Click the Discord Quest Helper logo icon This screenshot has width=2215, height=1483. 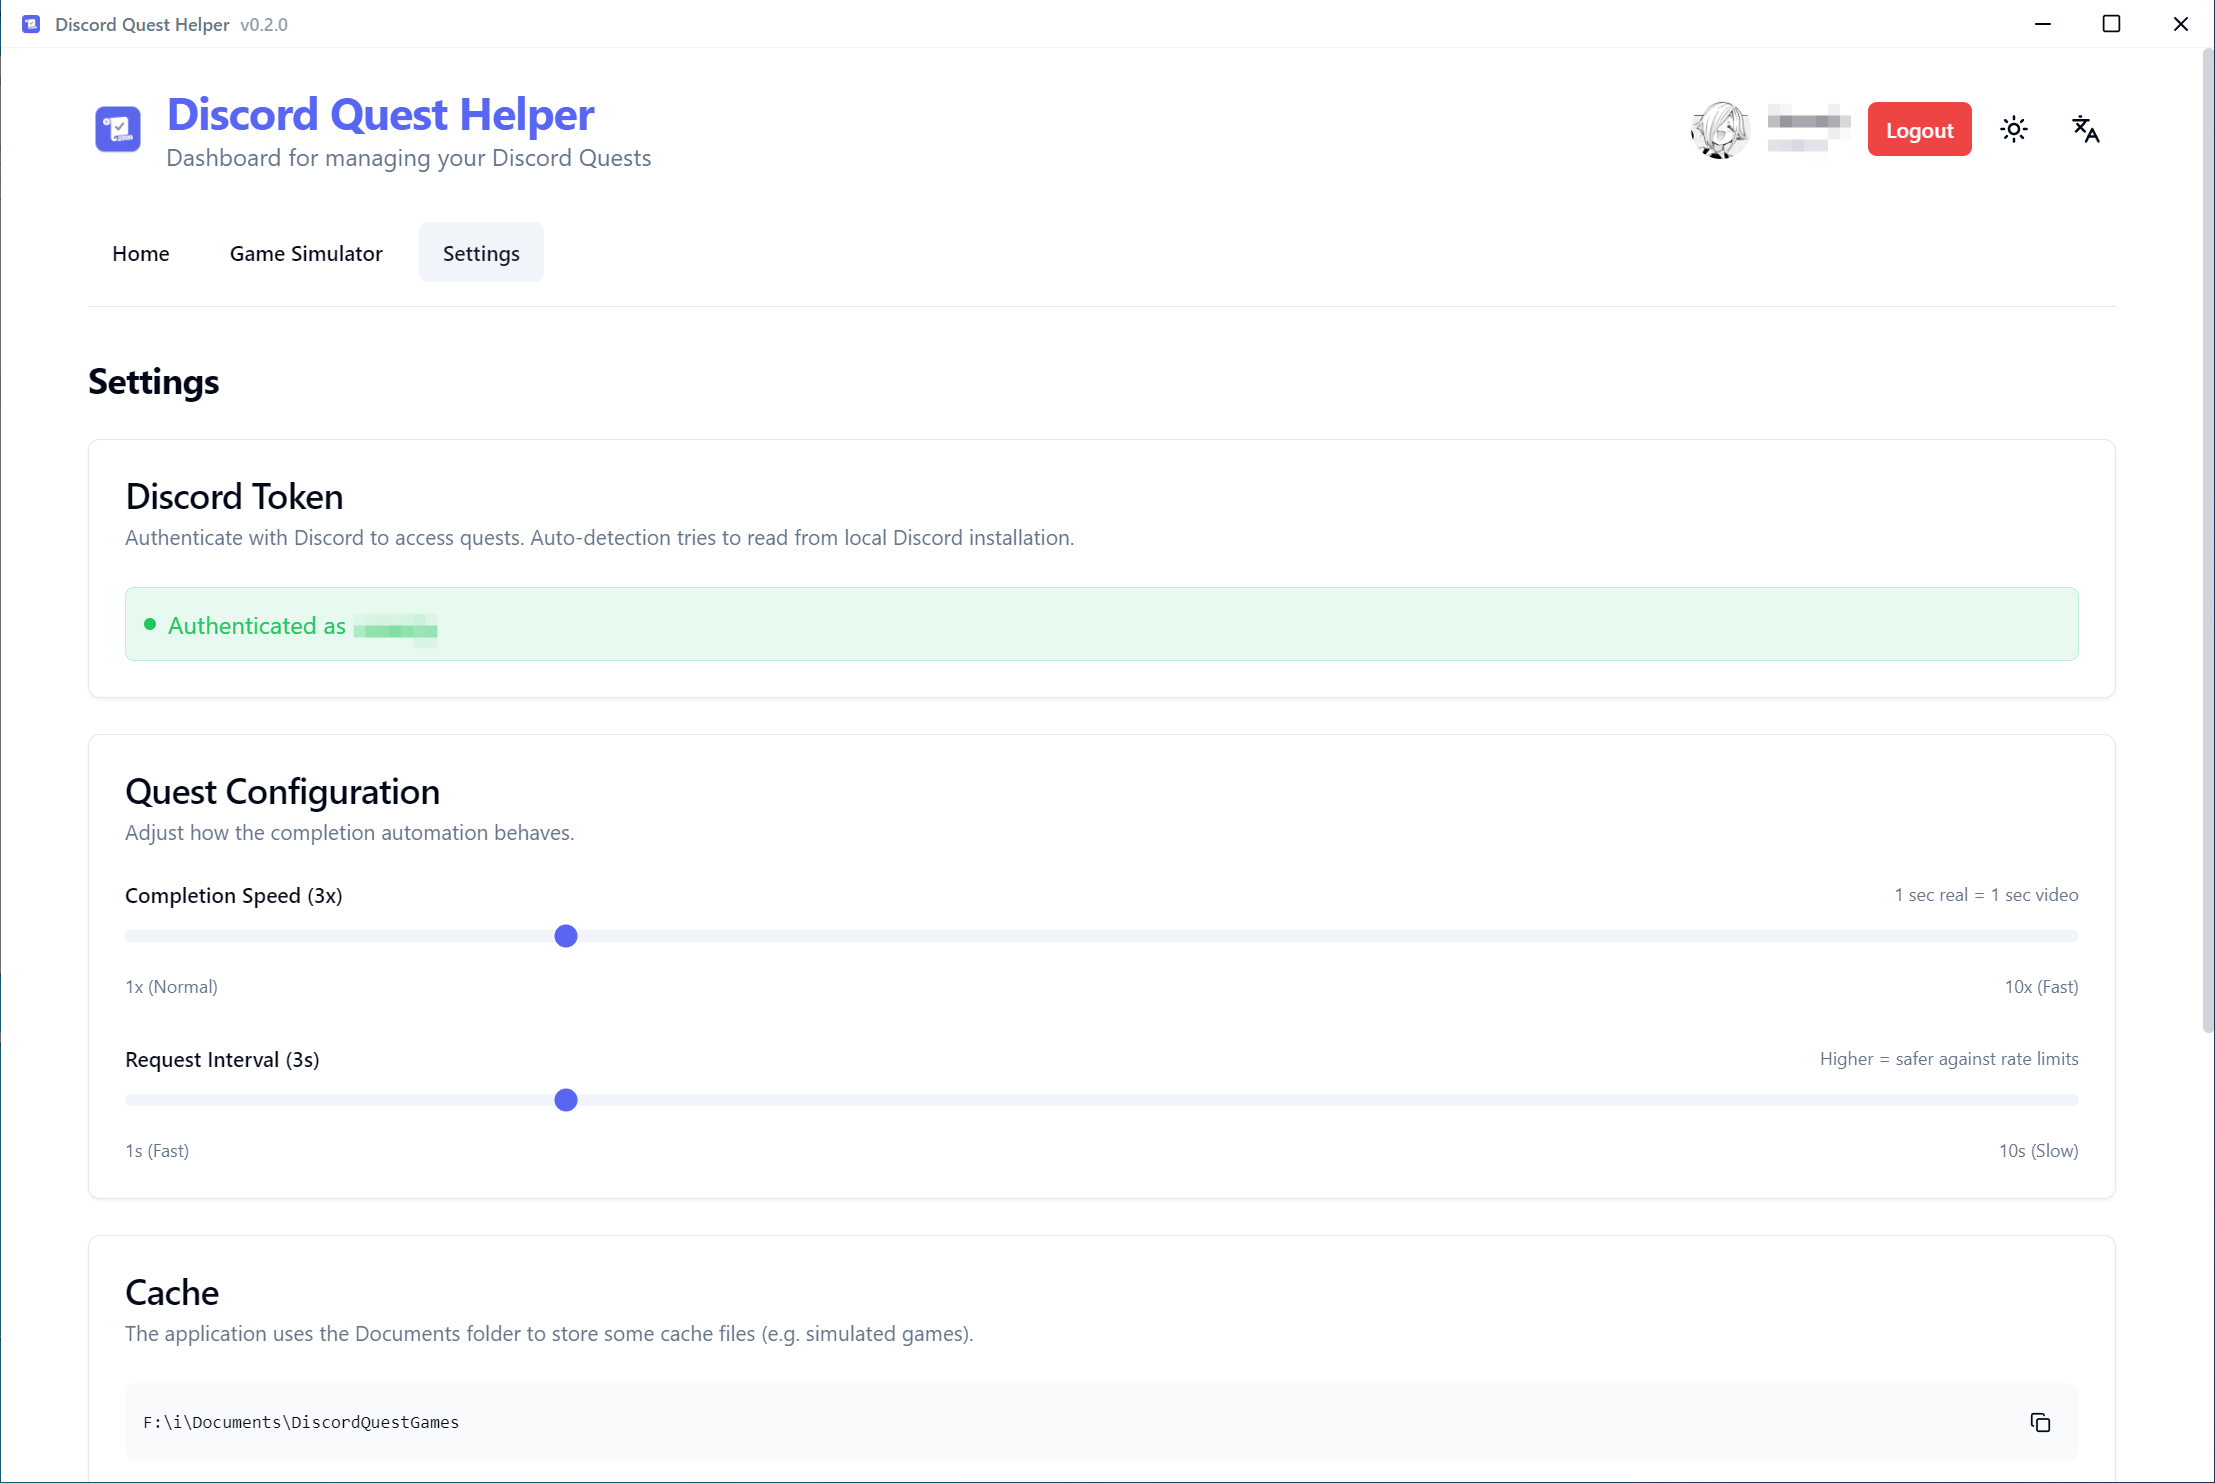pos(118,129)
